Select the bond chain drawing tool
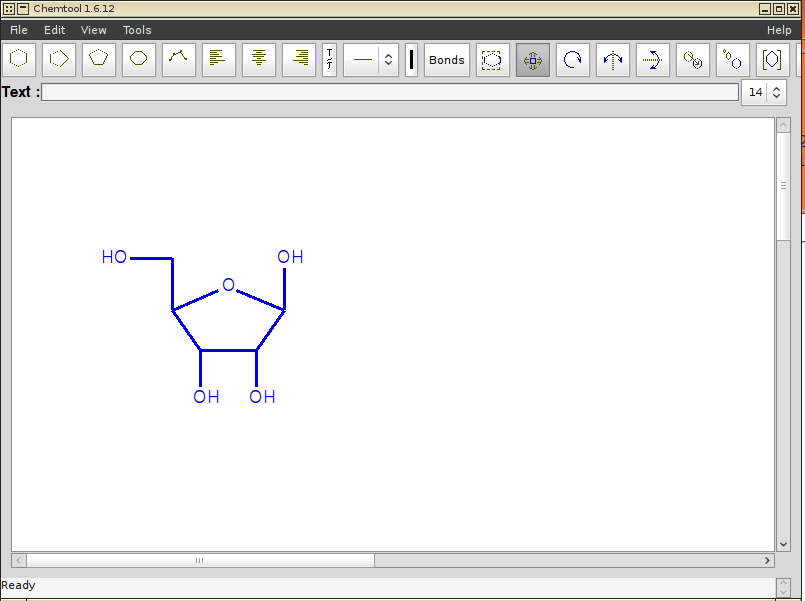Image resolution: width=805 pixels, height=601 pixels. point(179,60)
